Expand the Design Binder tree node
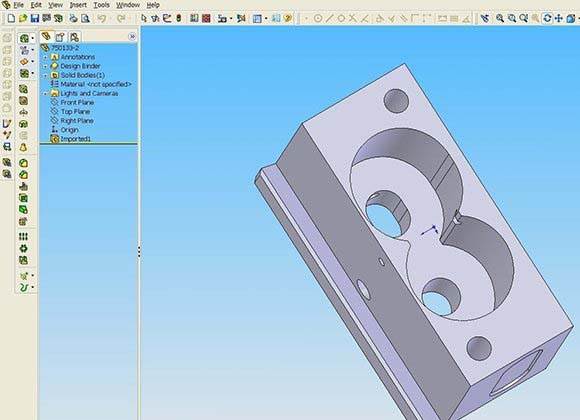Image resolution: width=580 pixels, height=420 pixels. pos(46,66)
